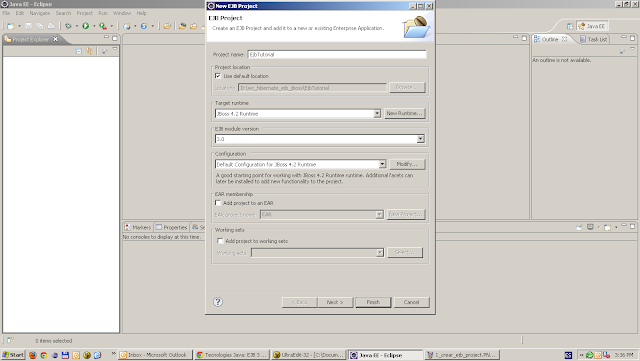Enable Add project to working sets checkbox
The image size is (640, 361).
(220, 241)
